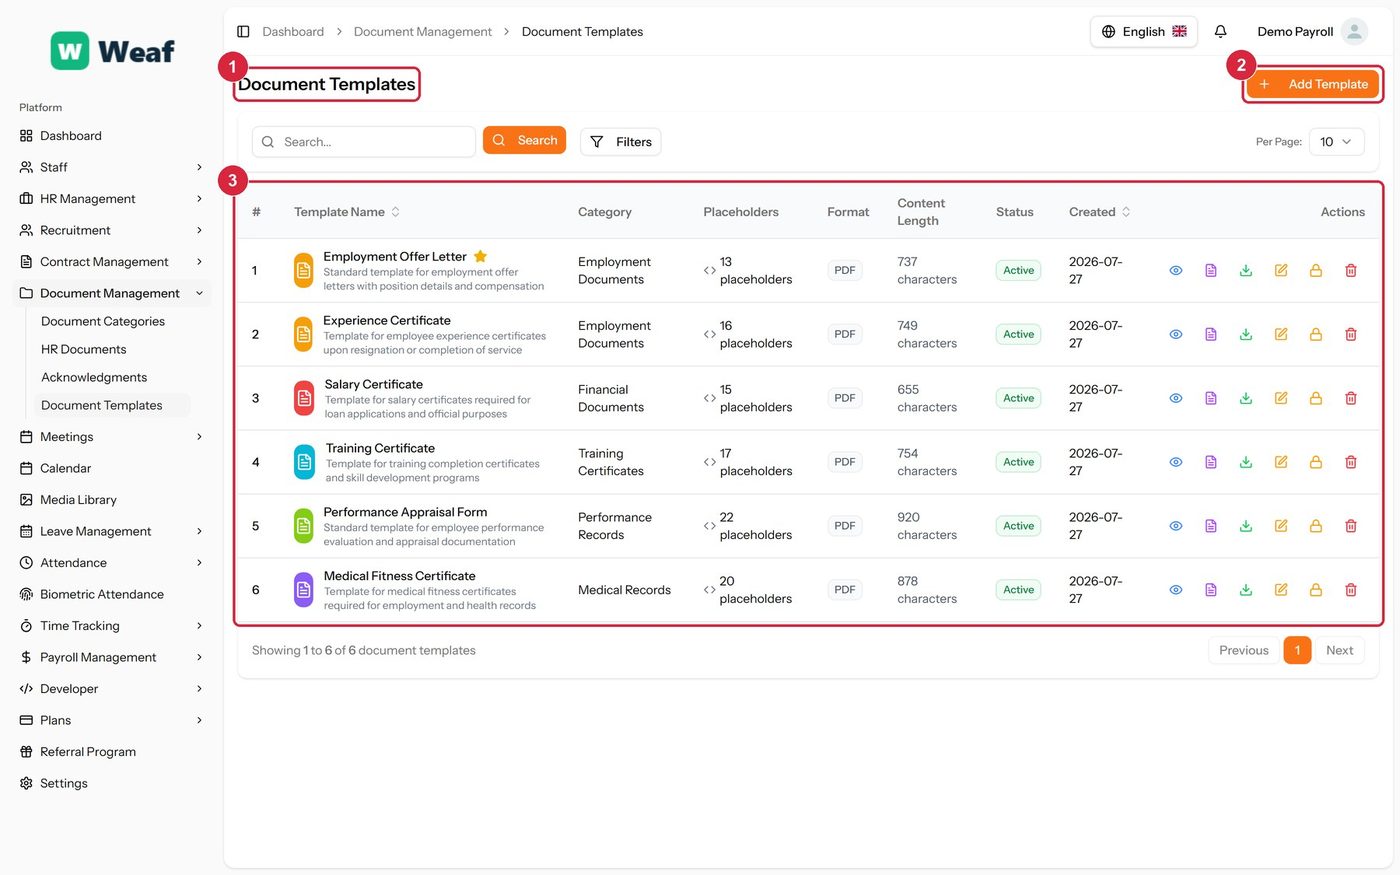Click the Dashboard breadcrumb link
This screenshot has width=1400, height=875.
click(x=293, y=32)
